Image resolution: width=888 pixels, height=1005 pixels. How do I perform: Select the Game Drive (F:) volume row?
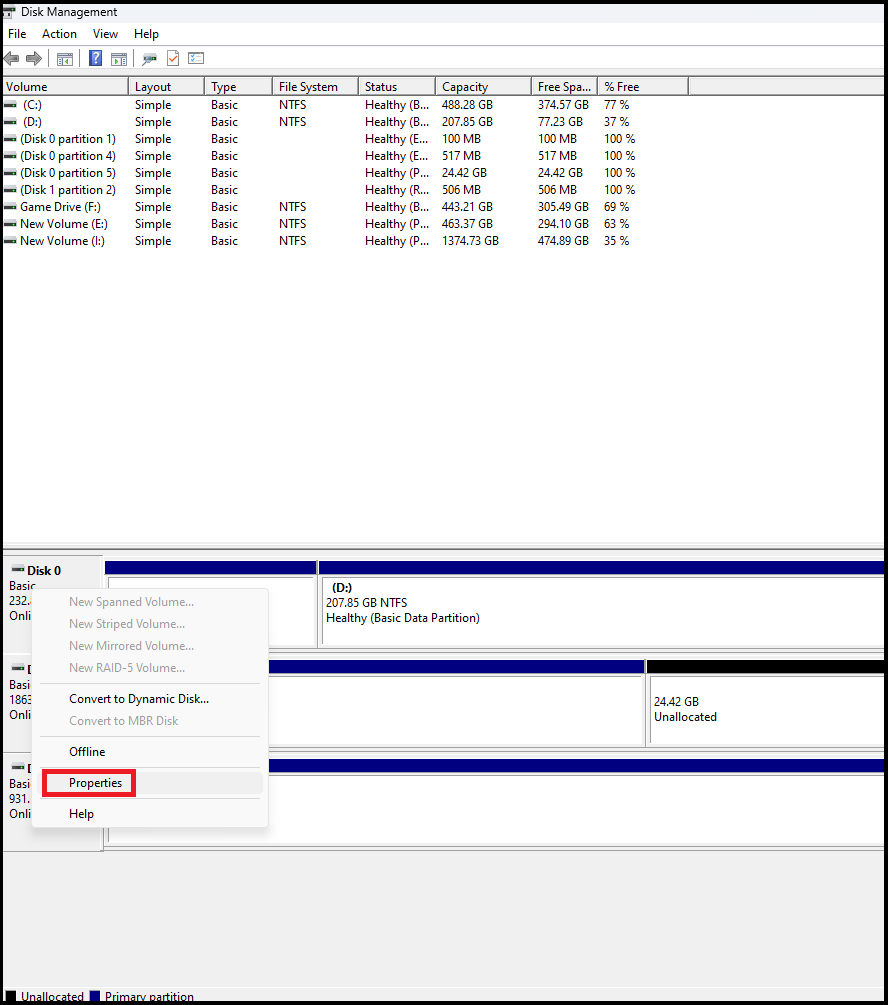coord(60,207)
